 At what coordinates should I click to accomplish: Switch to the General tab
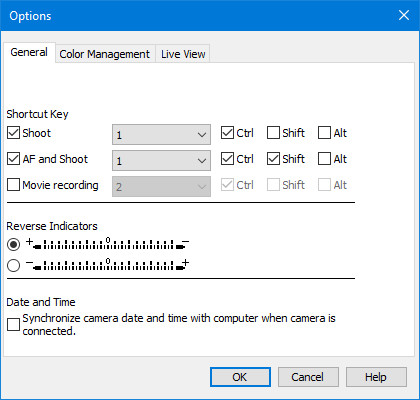click(29, 52)
